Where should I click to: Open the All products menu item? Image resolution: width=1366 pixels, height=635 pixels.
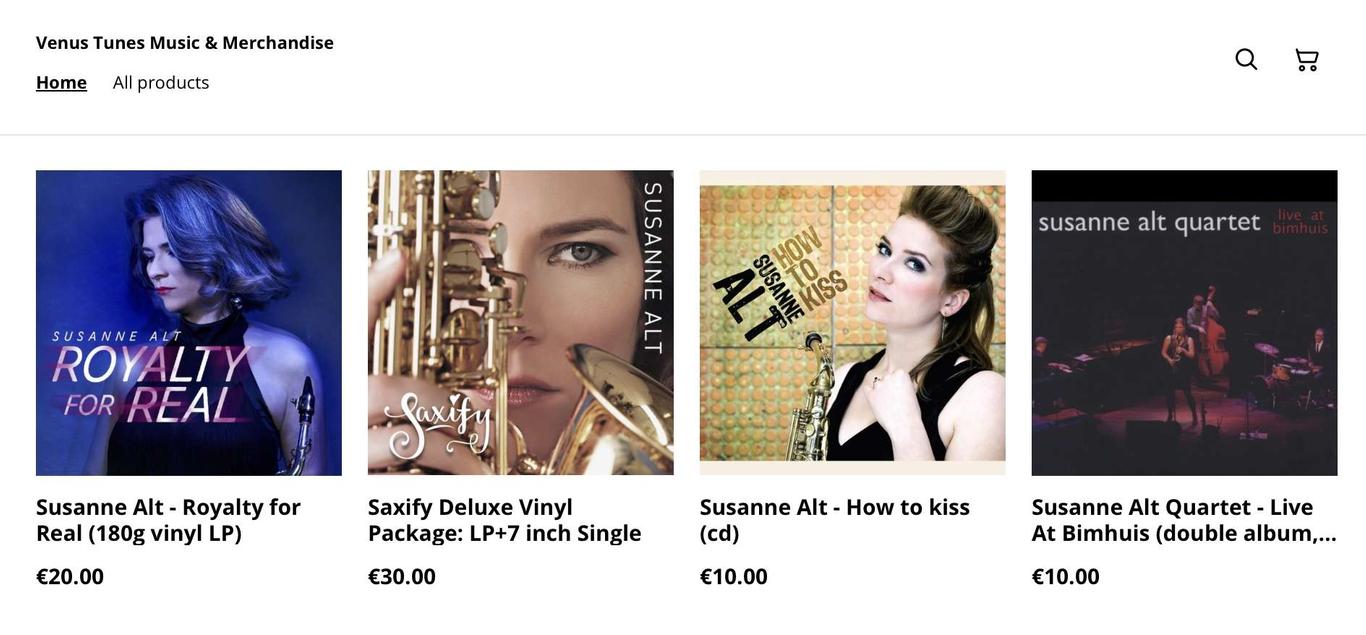(161, 82)
